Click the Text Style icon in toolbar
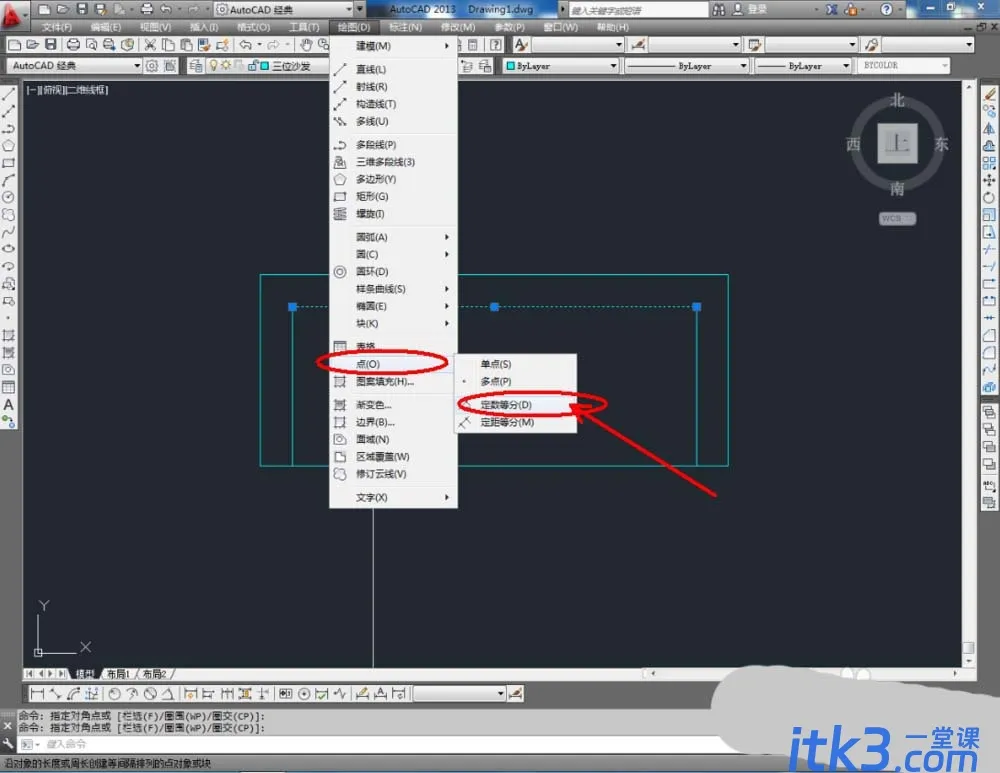The image size is (1000, 773). (x=521, y=45)
